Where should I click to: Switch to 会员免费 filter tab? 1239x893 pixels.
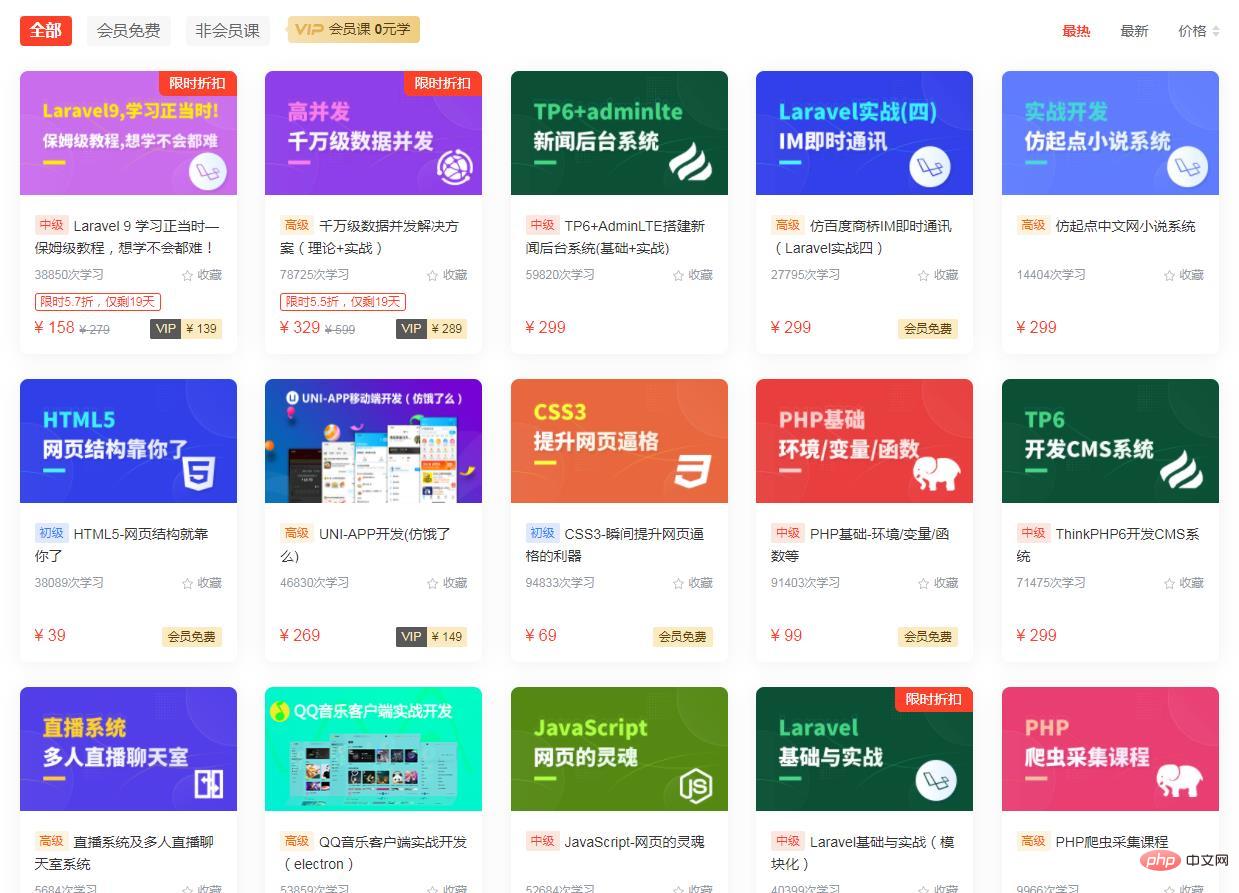(128, 30)
